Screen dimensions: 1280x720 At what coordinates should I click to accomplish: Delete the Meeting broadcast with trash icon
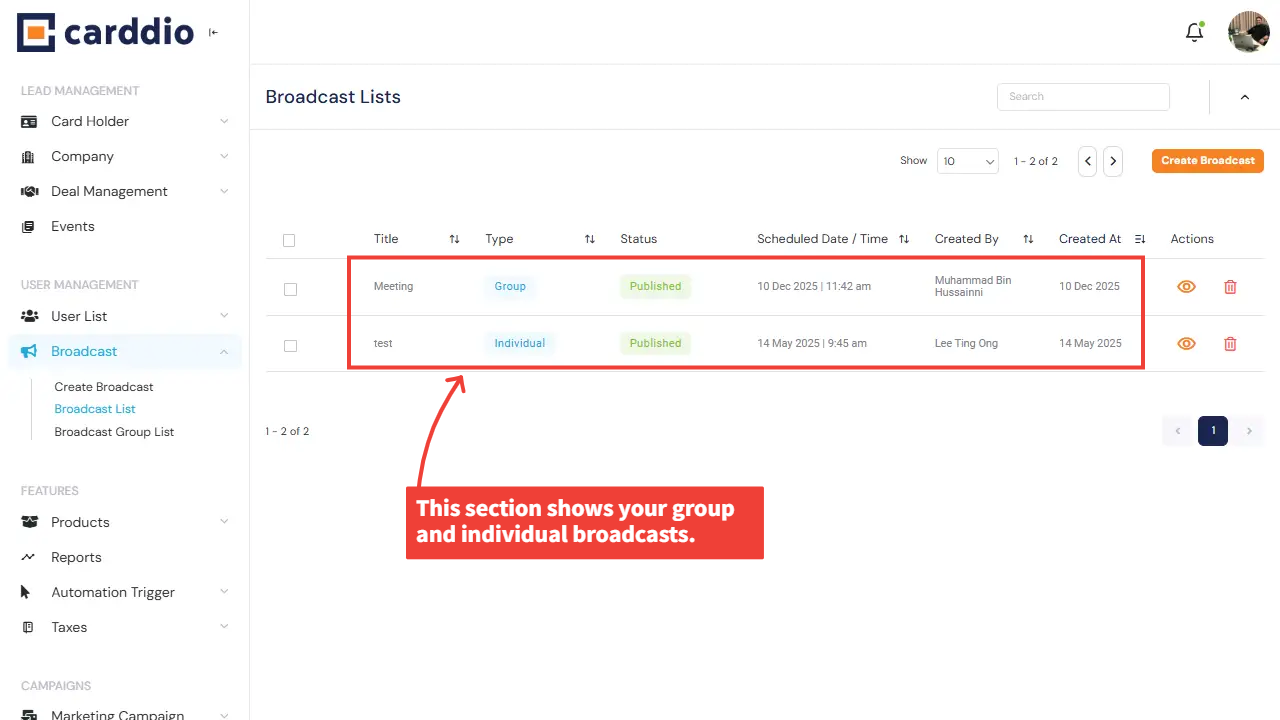[x=1230, y=286]
